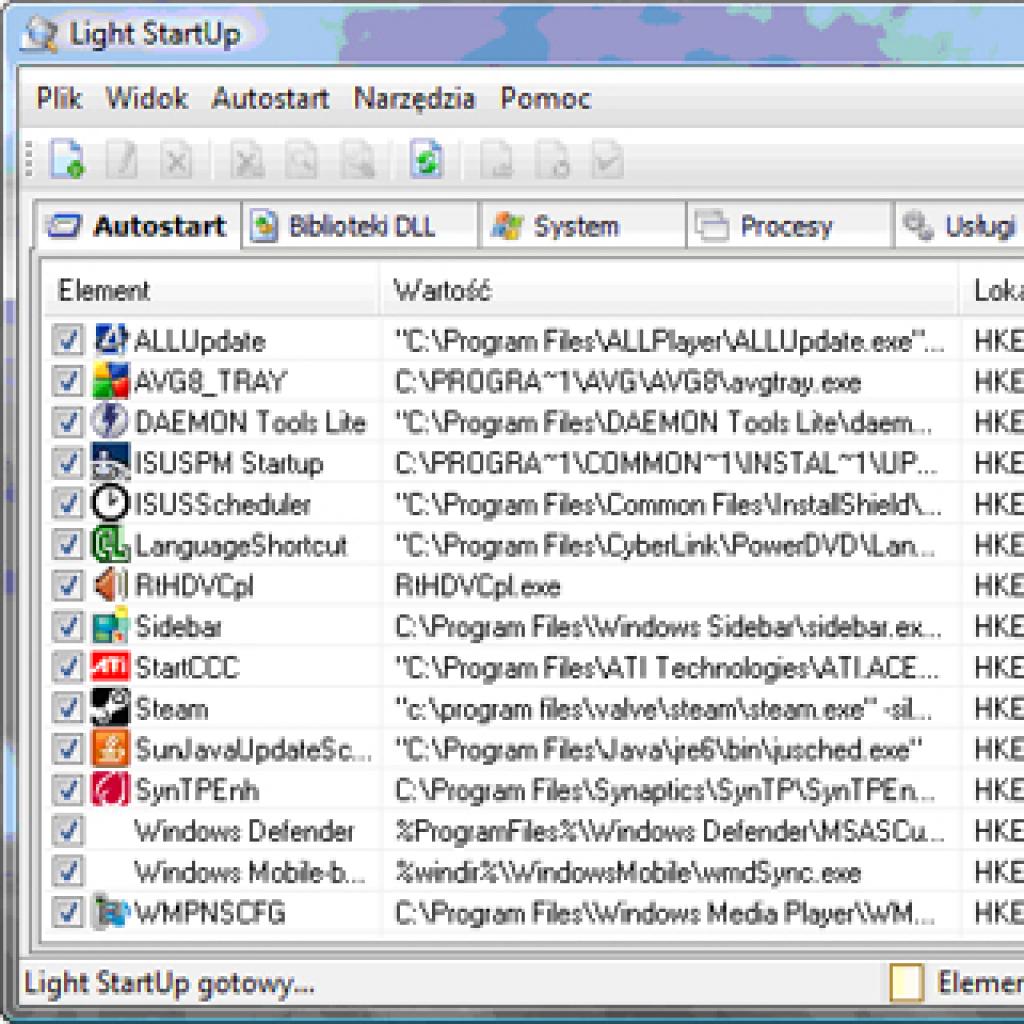Sort by the Wartość column header

tap(669, 289)
